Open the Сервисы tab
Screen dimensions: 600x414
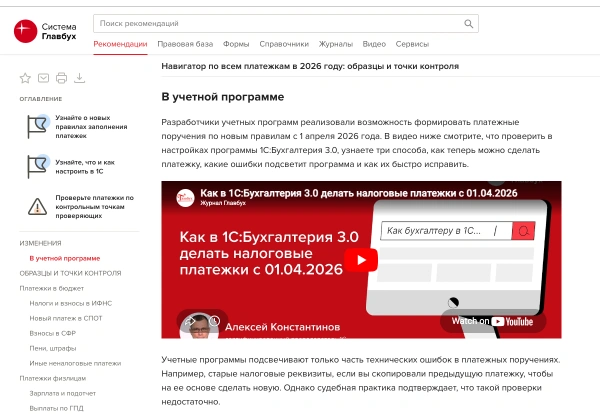coord(412,44)
